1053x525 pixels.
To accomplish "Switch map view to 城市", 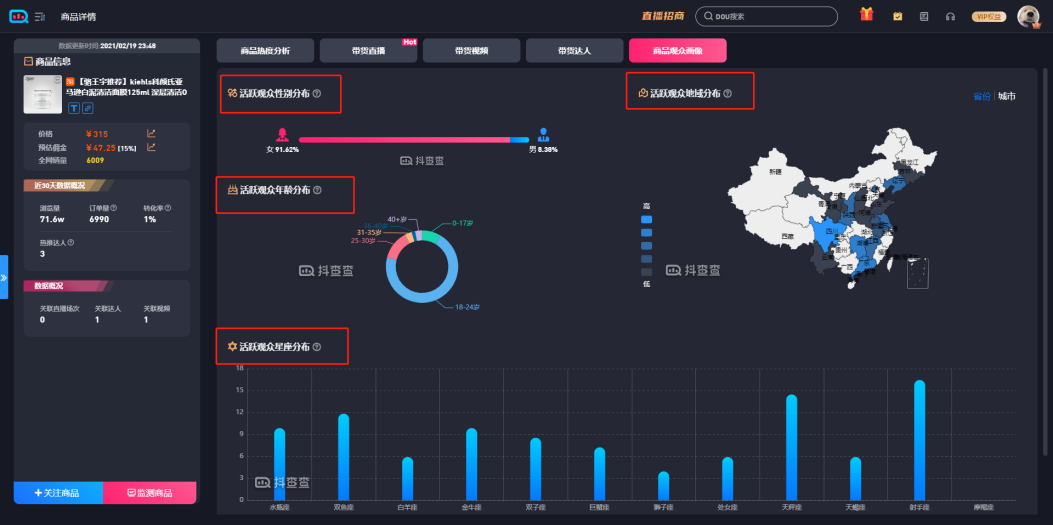I will point(1008,97).
